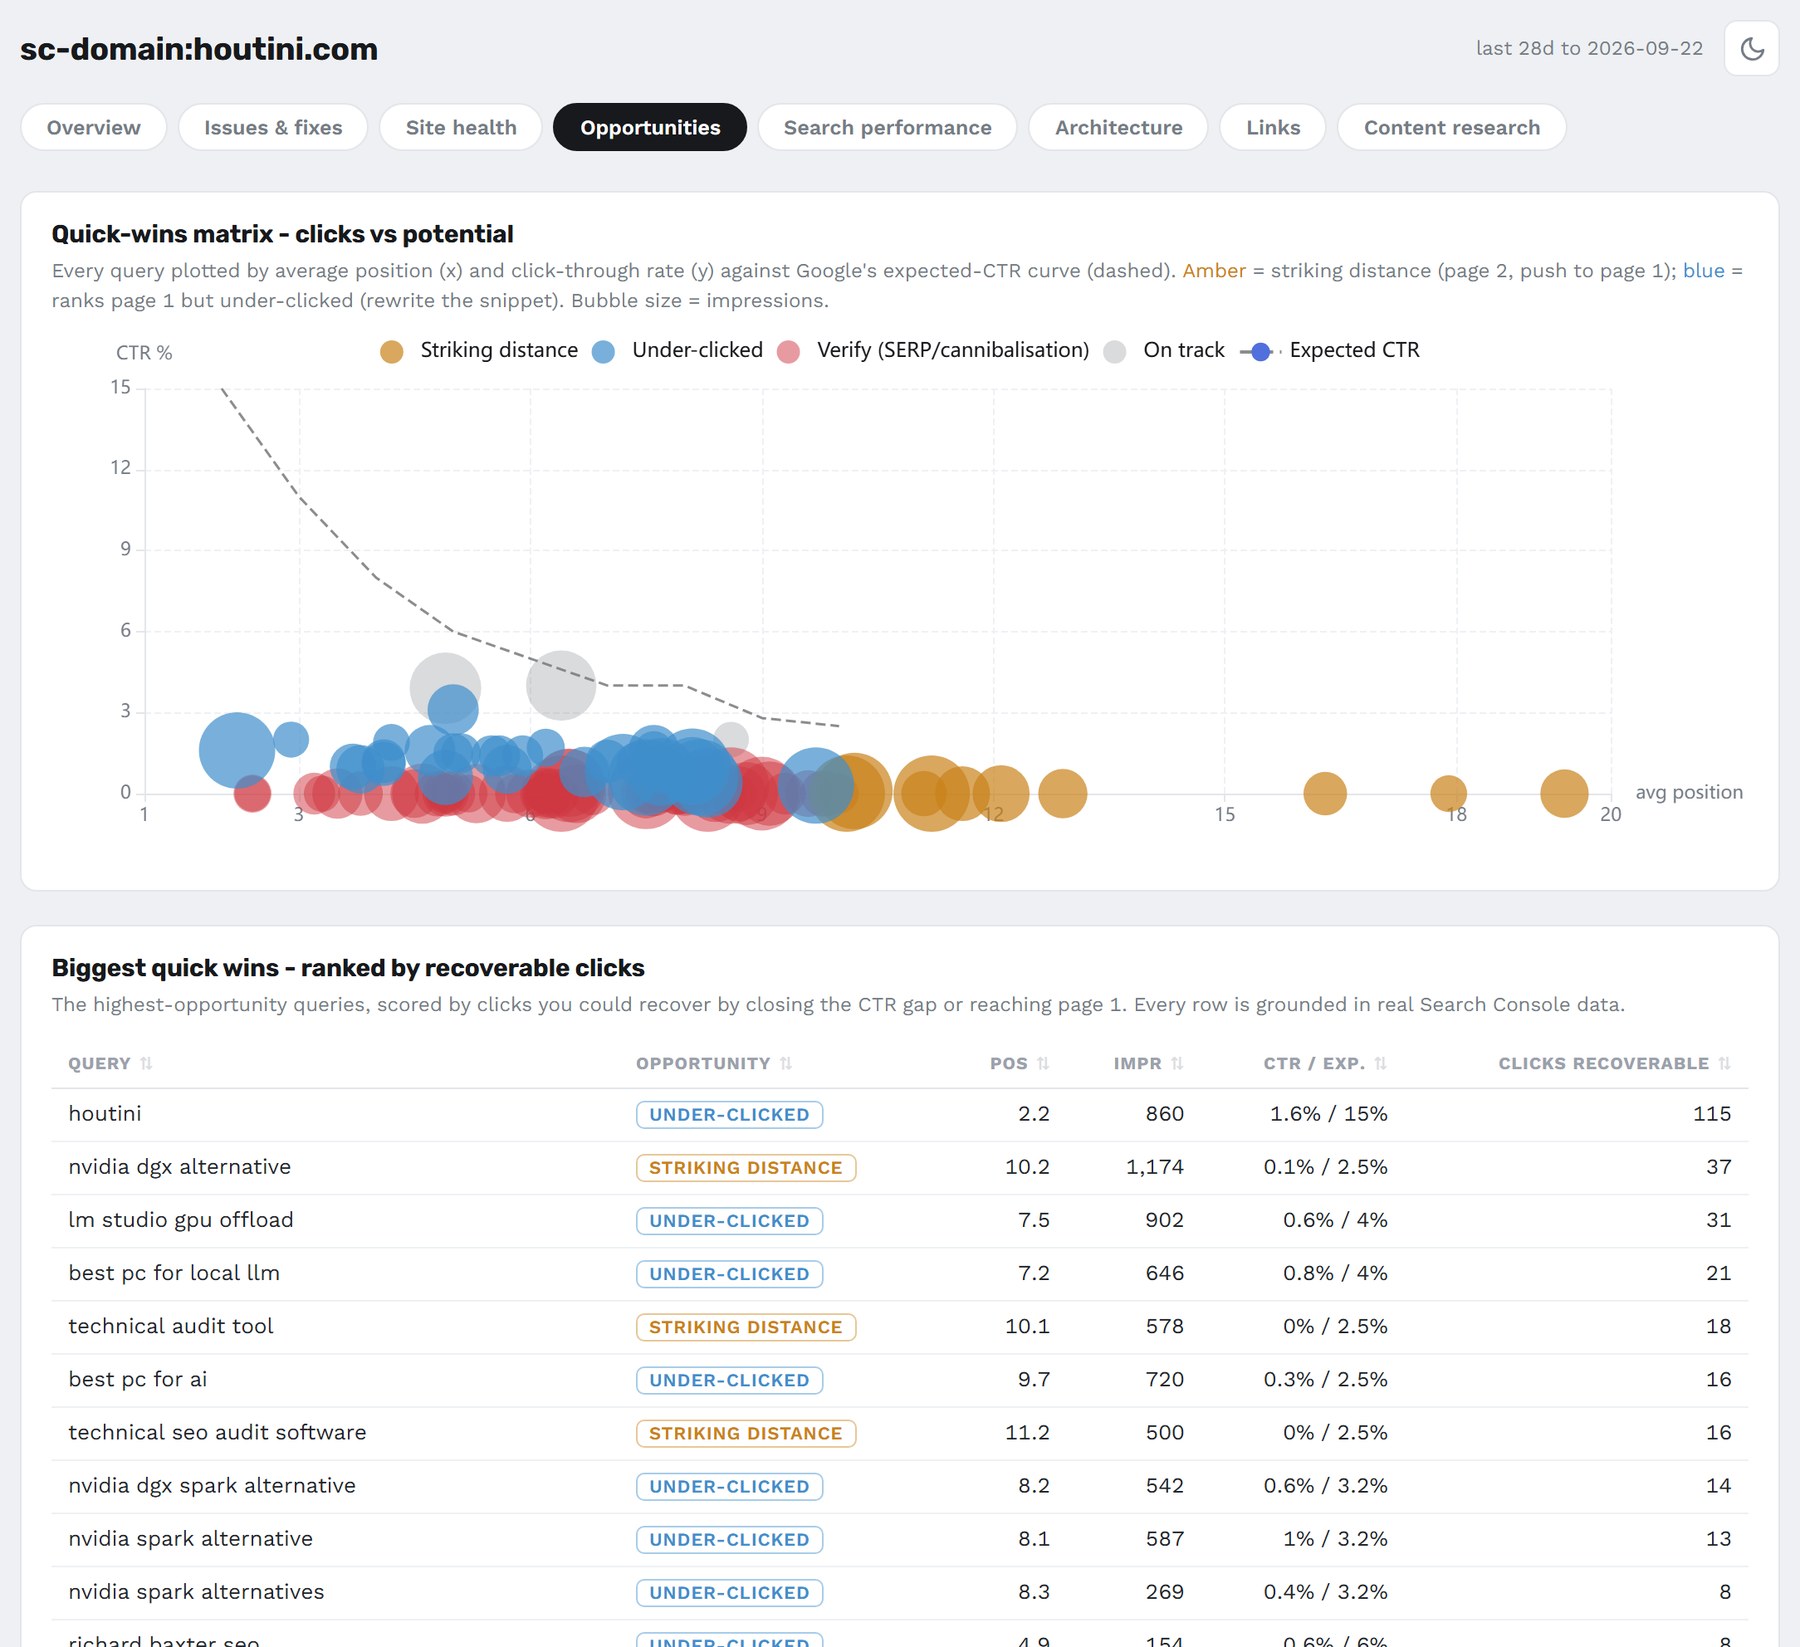Click the '0.8% / 4%' CTR value
The image size is (1800, 1647).
pos(1335,1273)
